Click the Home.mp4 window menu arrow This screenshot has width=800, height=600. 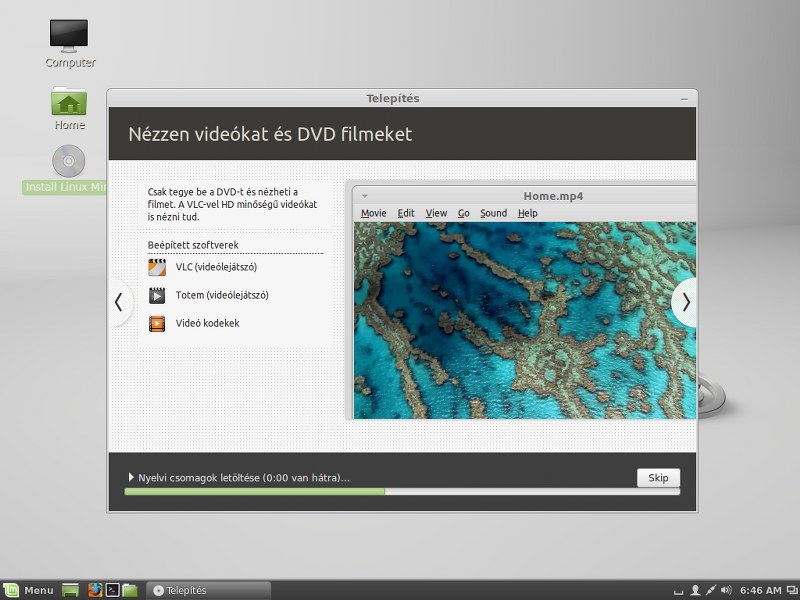(x=365, y=196)
